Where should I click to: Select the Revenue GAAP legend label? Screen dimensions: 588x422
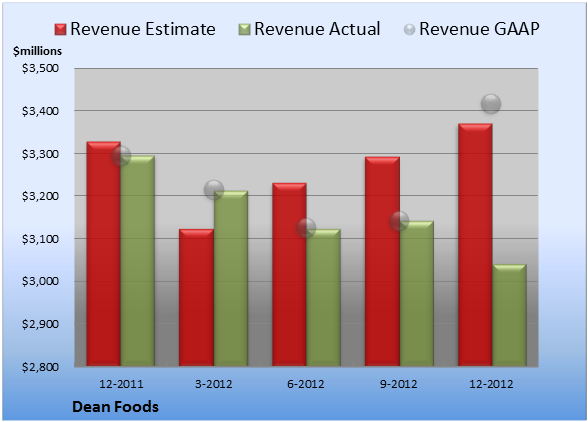pyautogui.click(x=479, y=29)
